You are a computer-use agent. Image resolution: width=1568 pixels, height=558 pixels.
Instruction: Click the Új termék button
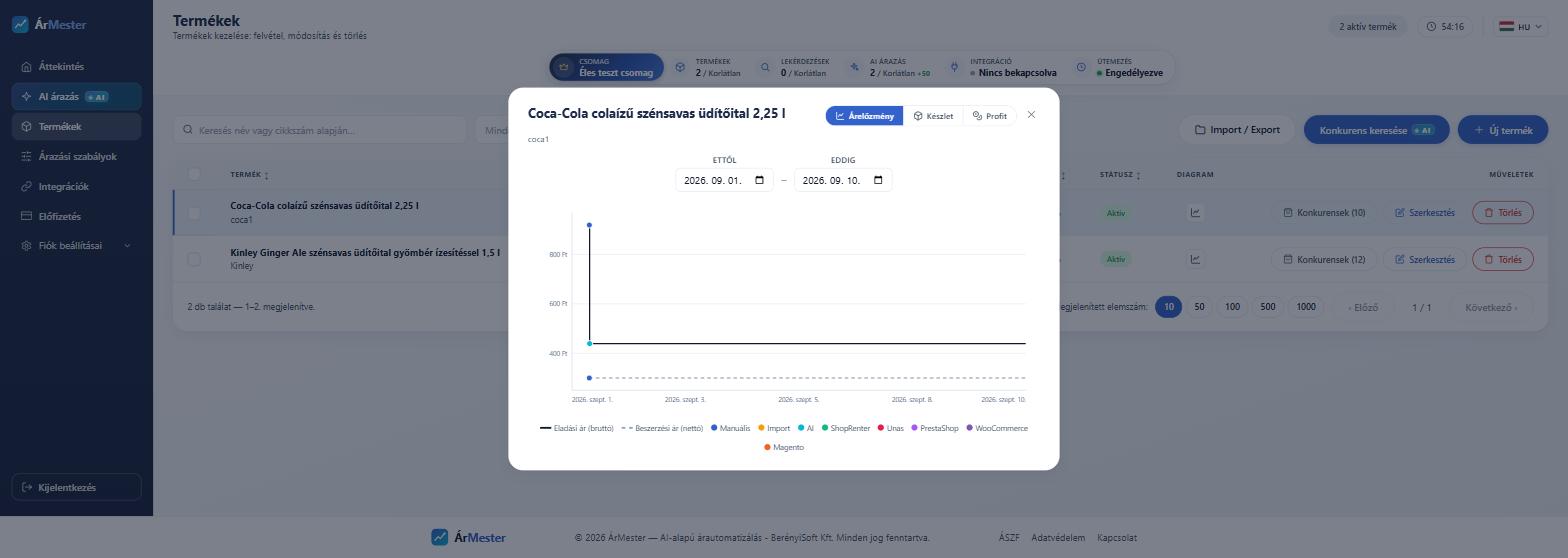click(x=1503, y=130)
